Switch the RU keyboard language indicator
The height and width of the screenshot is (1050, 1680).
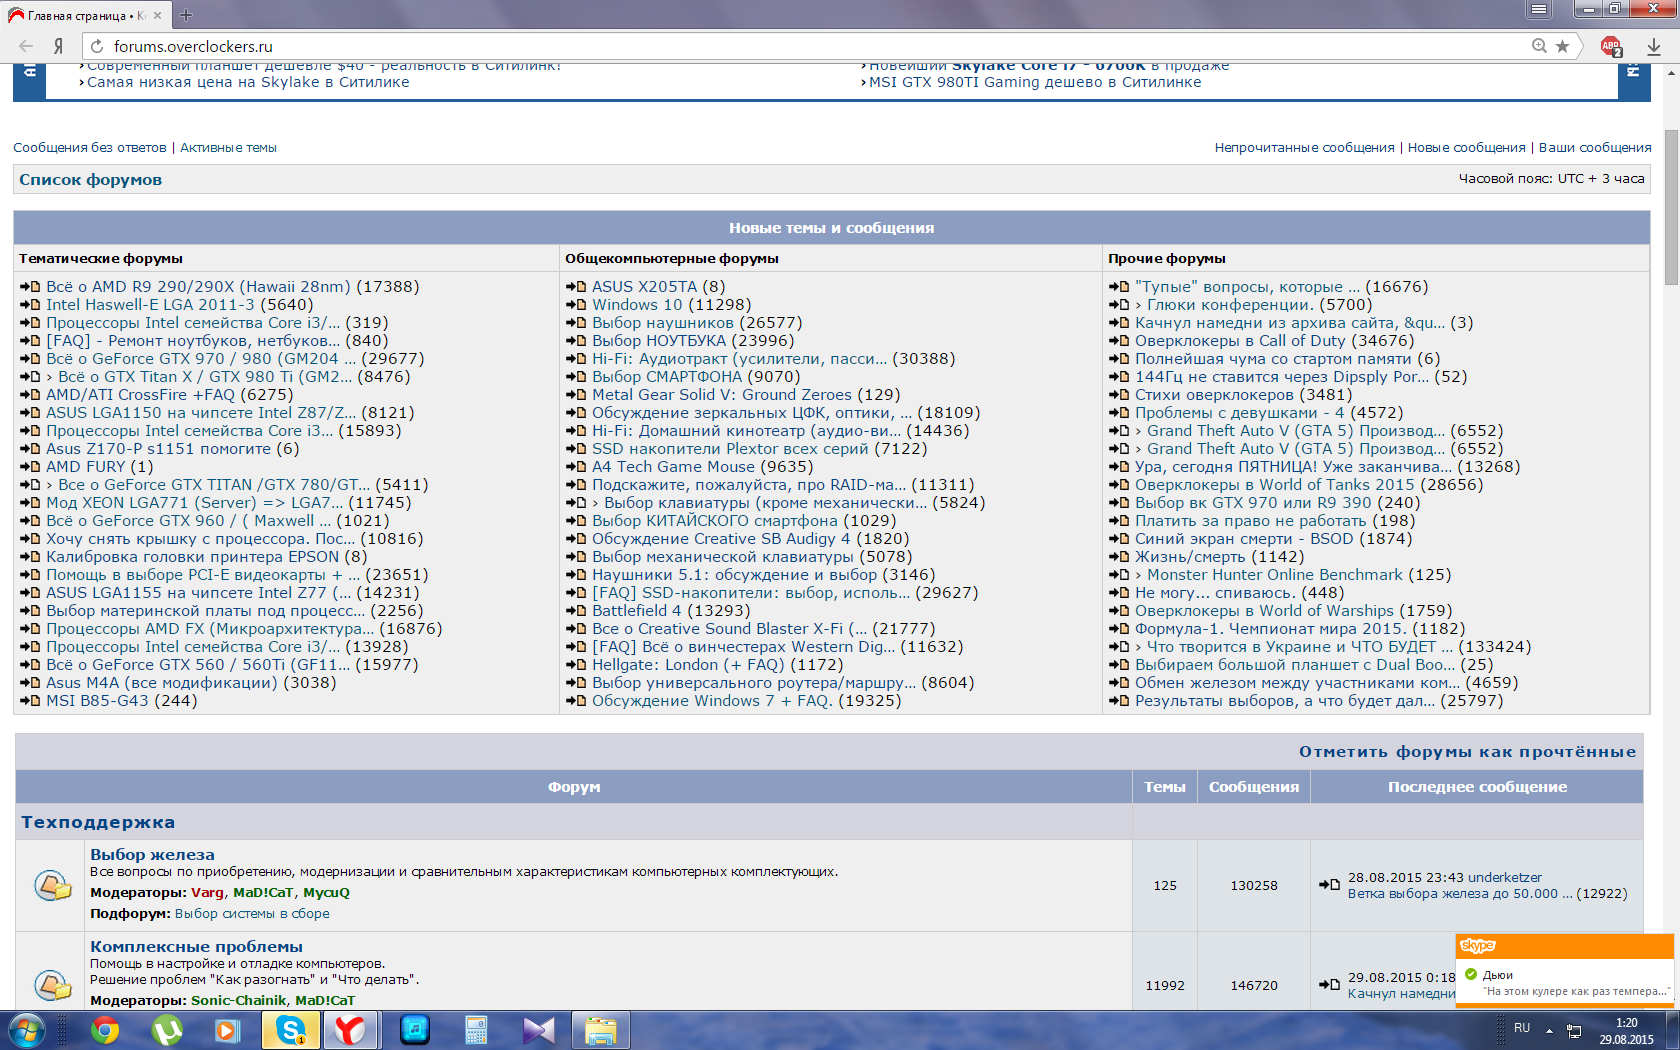coord(1522,1028)
